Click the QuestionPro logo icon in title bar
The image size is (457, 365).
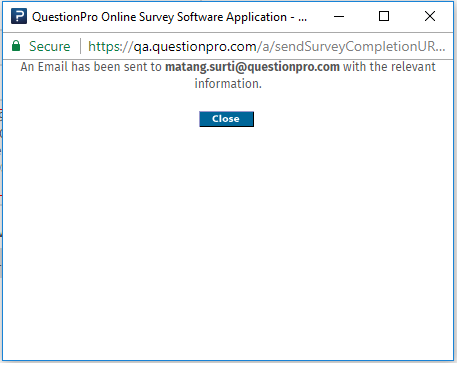pos(19,16)
